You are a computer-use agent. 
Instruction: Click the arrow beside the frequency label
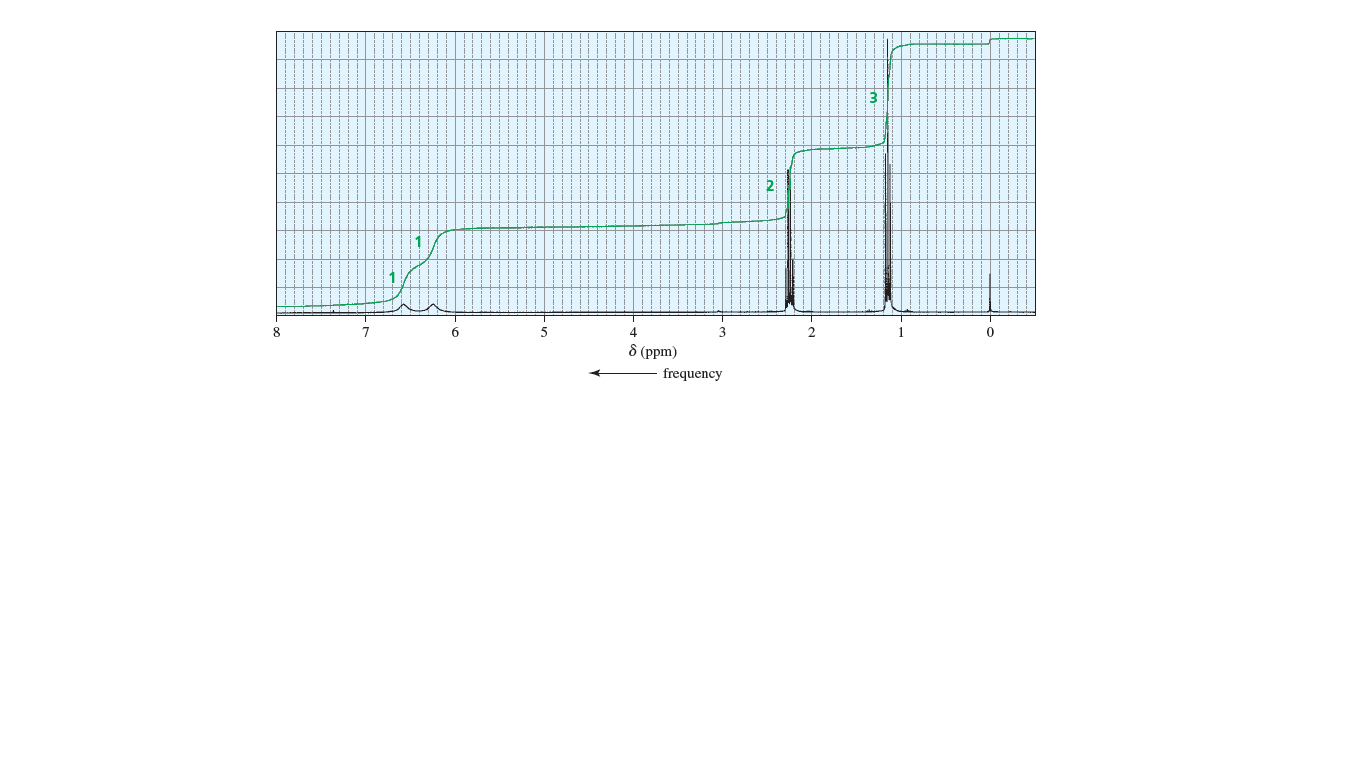(x=623, y=373)
